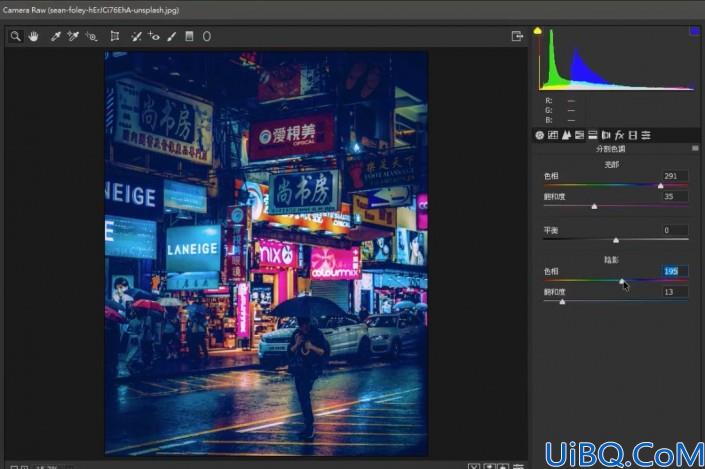The width and height of the screenshot is (705, 469).
Task: Click the 分割色调 panel title
Action: coord(611,148)
